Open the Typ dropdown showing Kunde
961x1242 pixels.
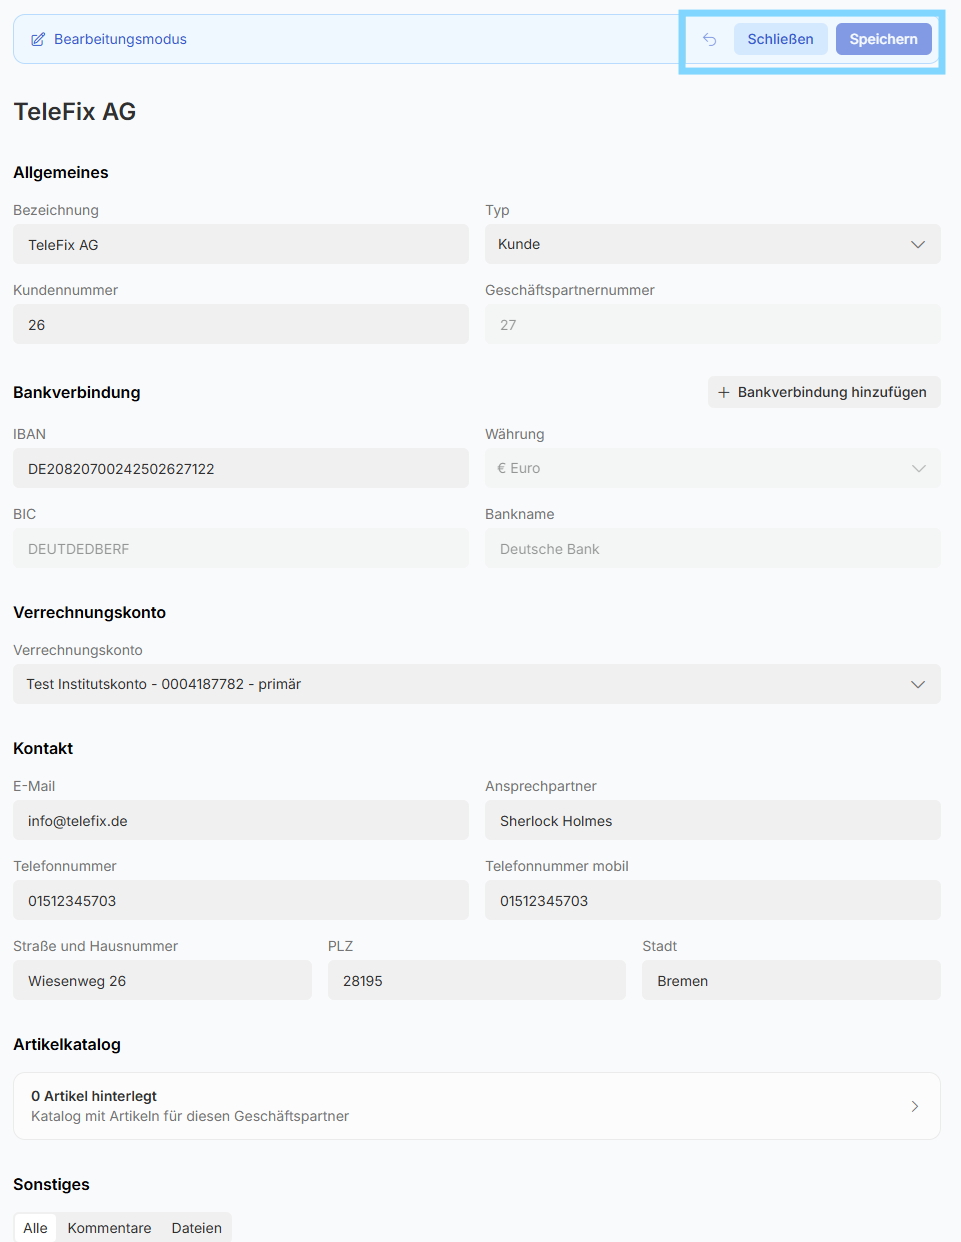click(712, 245)
